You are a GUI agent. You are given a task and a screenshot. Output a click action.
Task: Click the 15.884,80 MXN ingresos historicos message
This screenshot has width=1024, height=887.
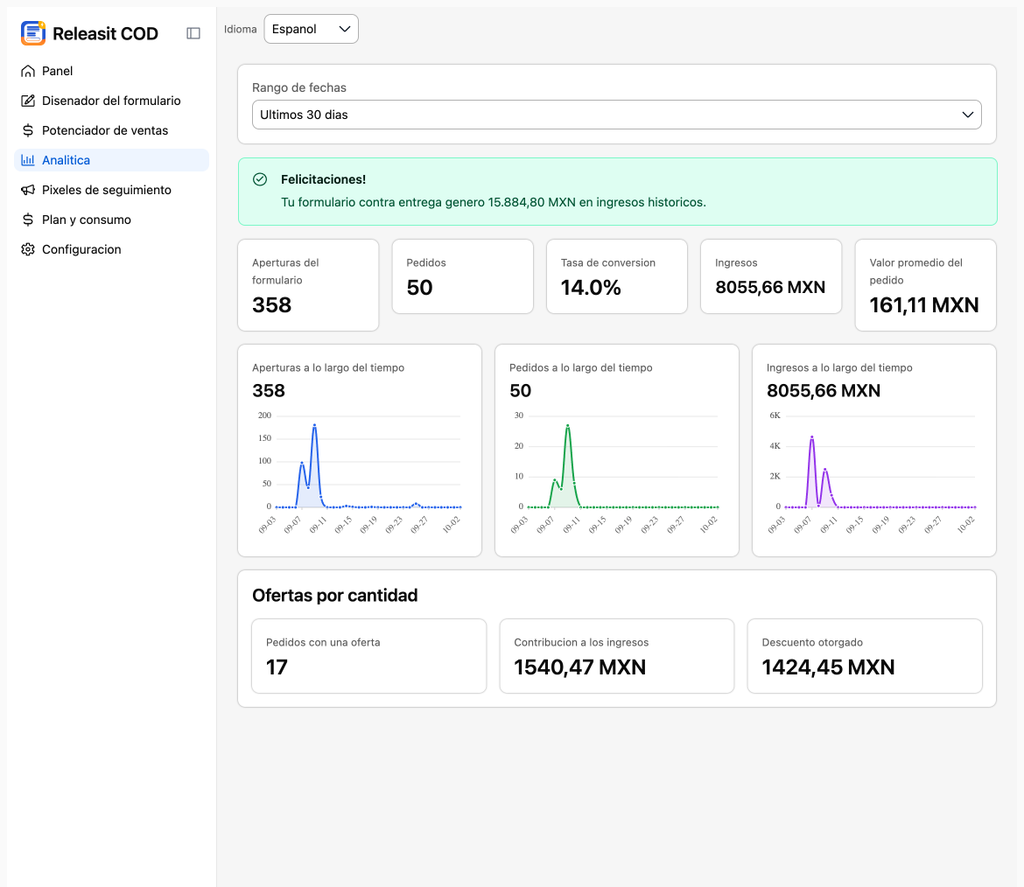pos(494,202)
